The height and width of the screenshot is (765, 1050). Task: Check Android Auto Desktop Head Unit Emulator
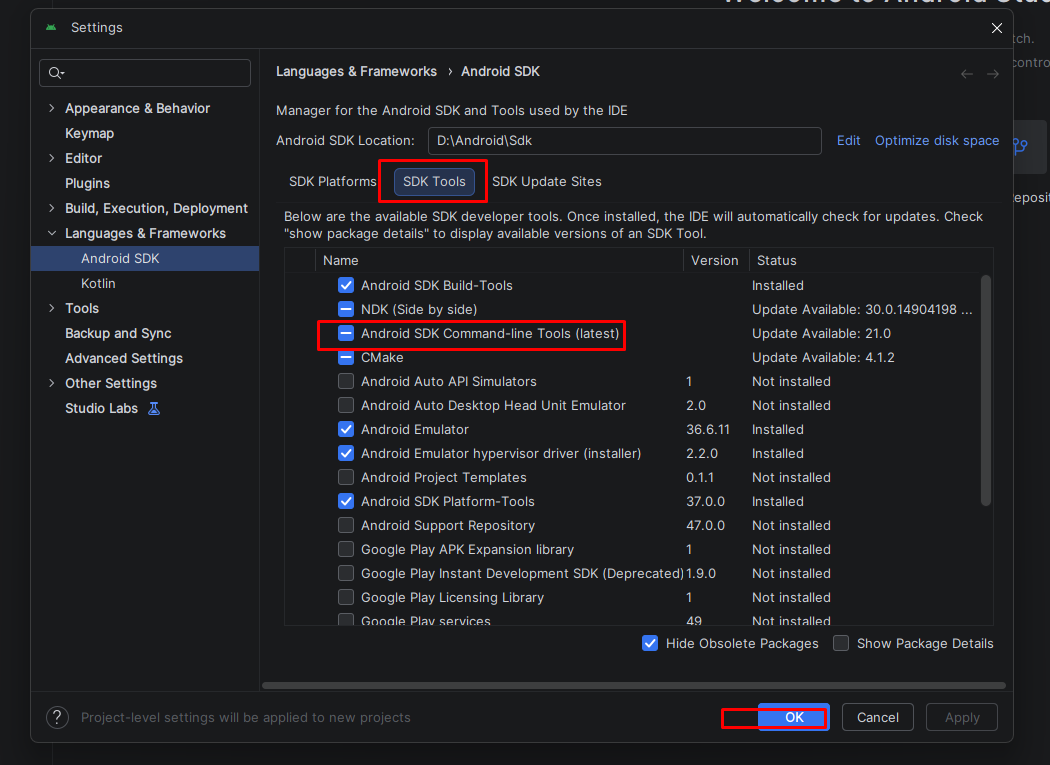pyautogui.click(x=346, y=405)
